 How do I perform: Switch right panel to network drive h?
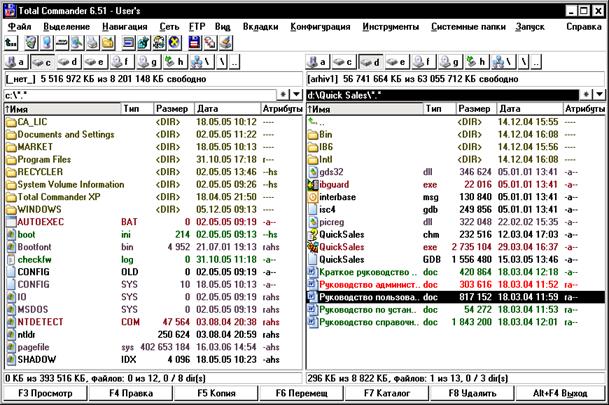coord(476,62)
